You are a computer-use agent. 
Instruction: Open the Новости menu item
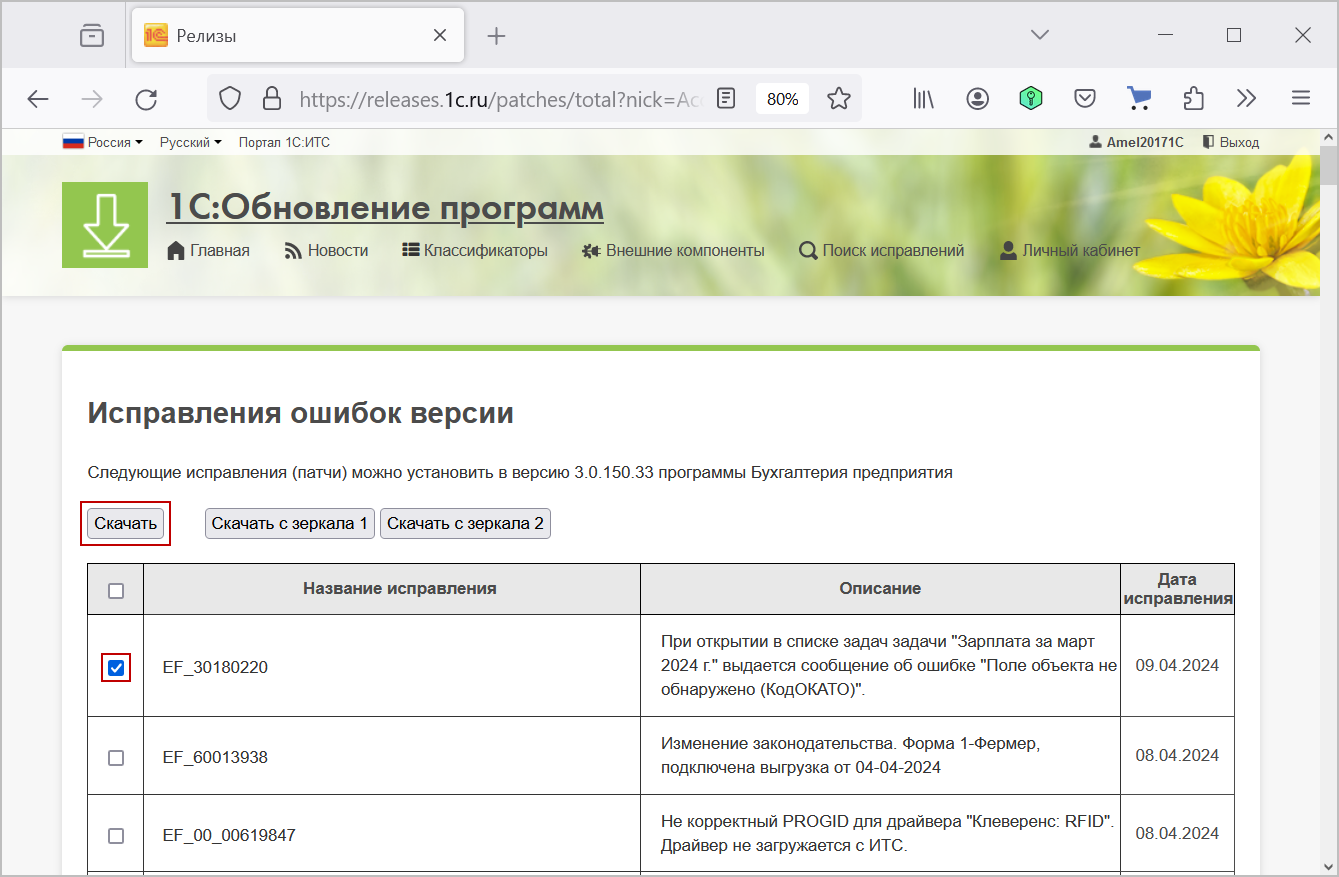[x=326, y=251]
